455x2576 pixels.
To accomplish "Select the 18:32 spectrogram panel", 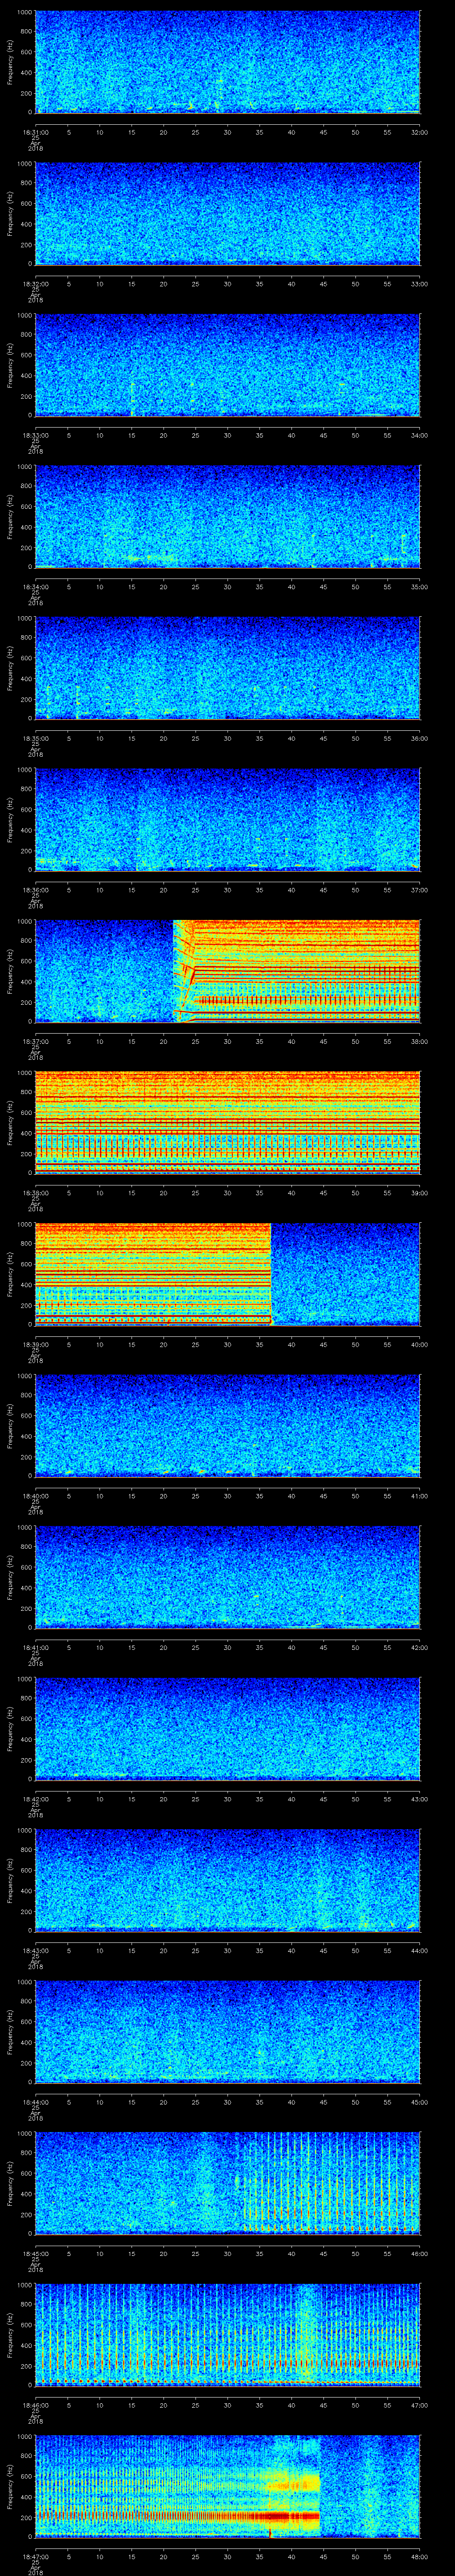I will click(227, 213).
